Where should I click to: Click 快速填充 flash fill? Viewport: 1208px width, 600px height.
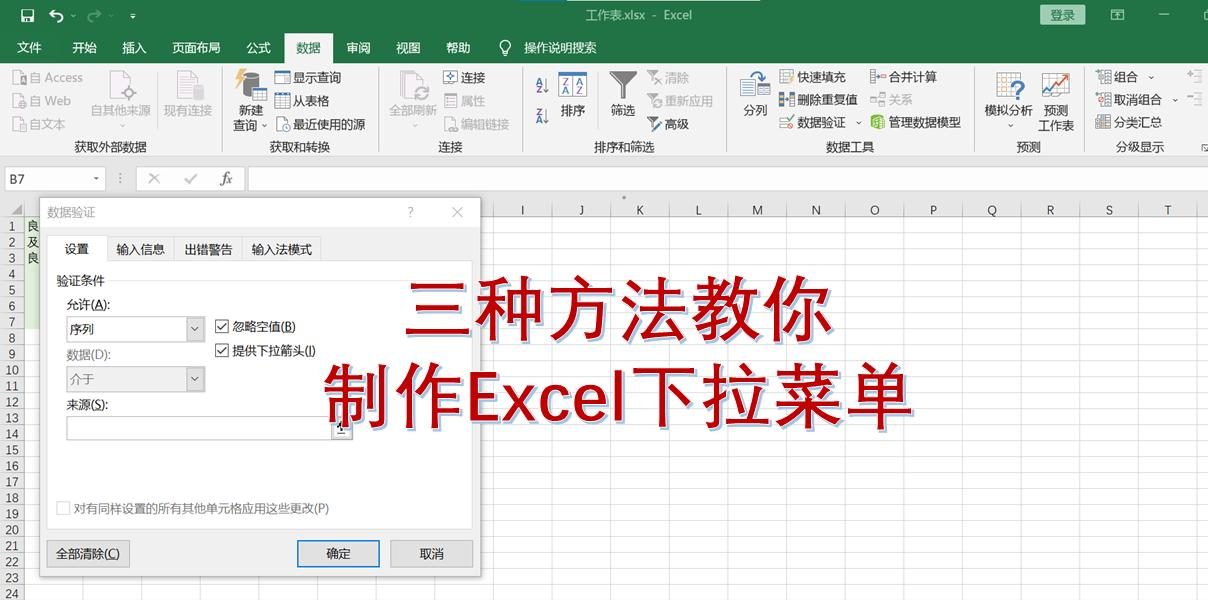click(812, 77)
